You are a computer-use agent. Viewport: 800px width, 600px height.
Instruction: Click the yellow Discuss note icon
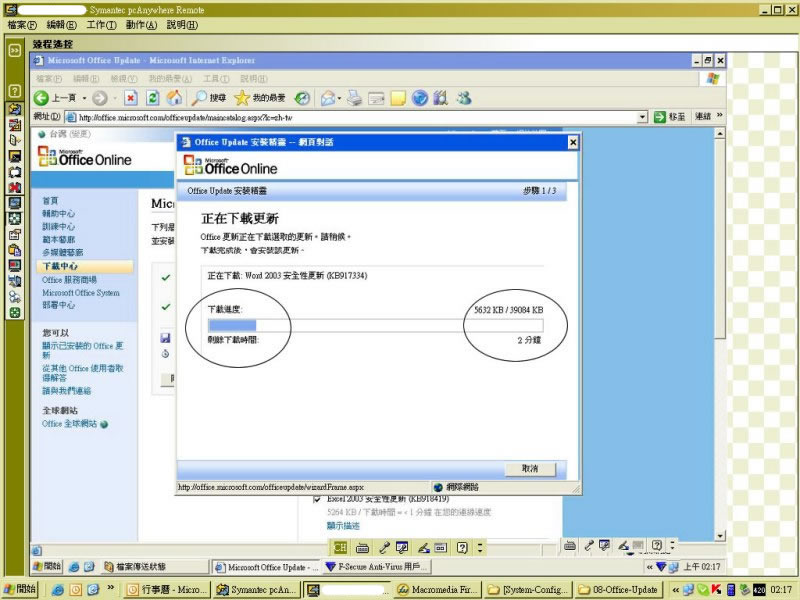tap(398, 98)
